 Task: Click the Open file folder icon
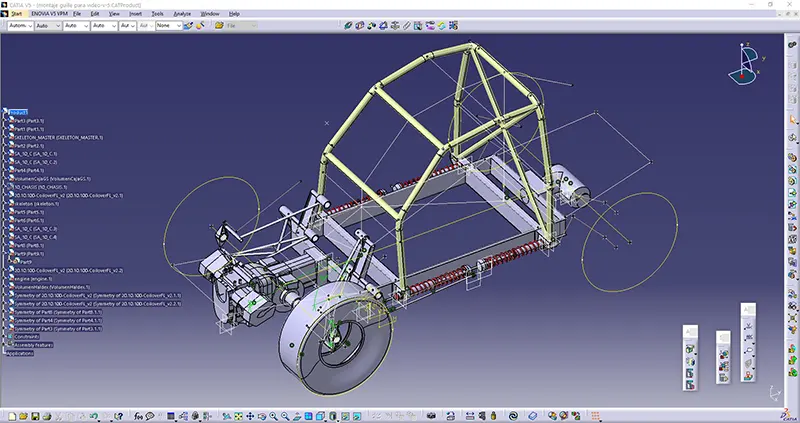tap(21, 416)
